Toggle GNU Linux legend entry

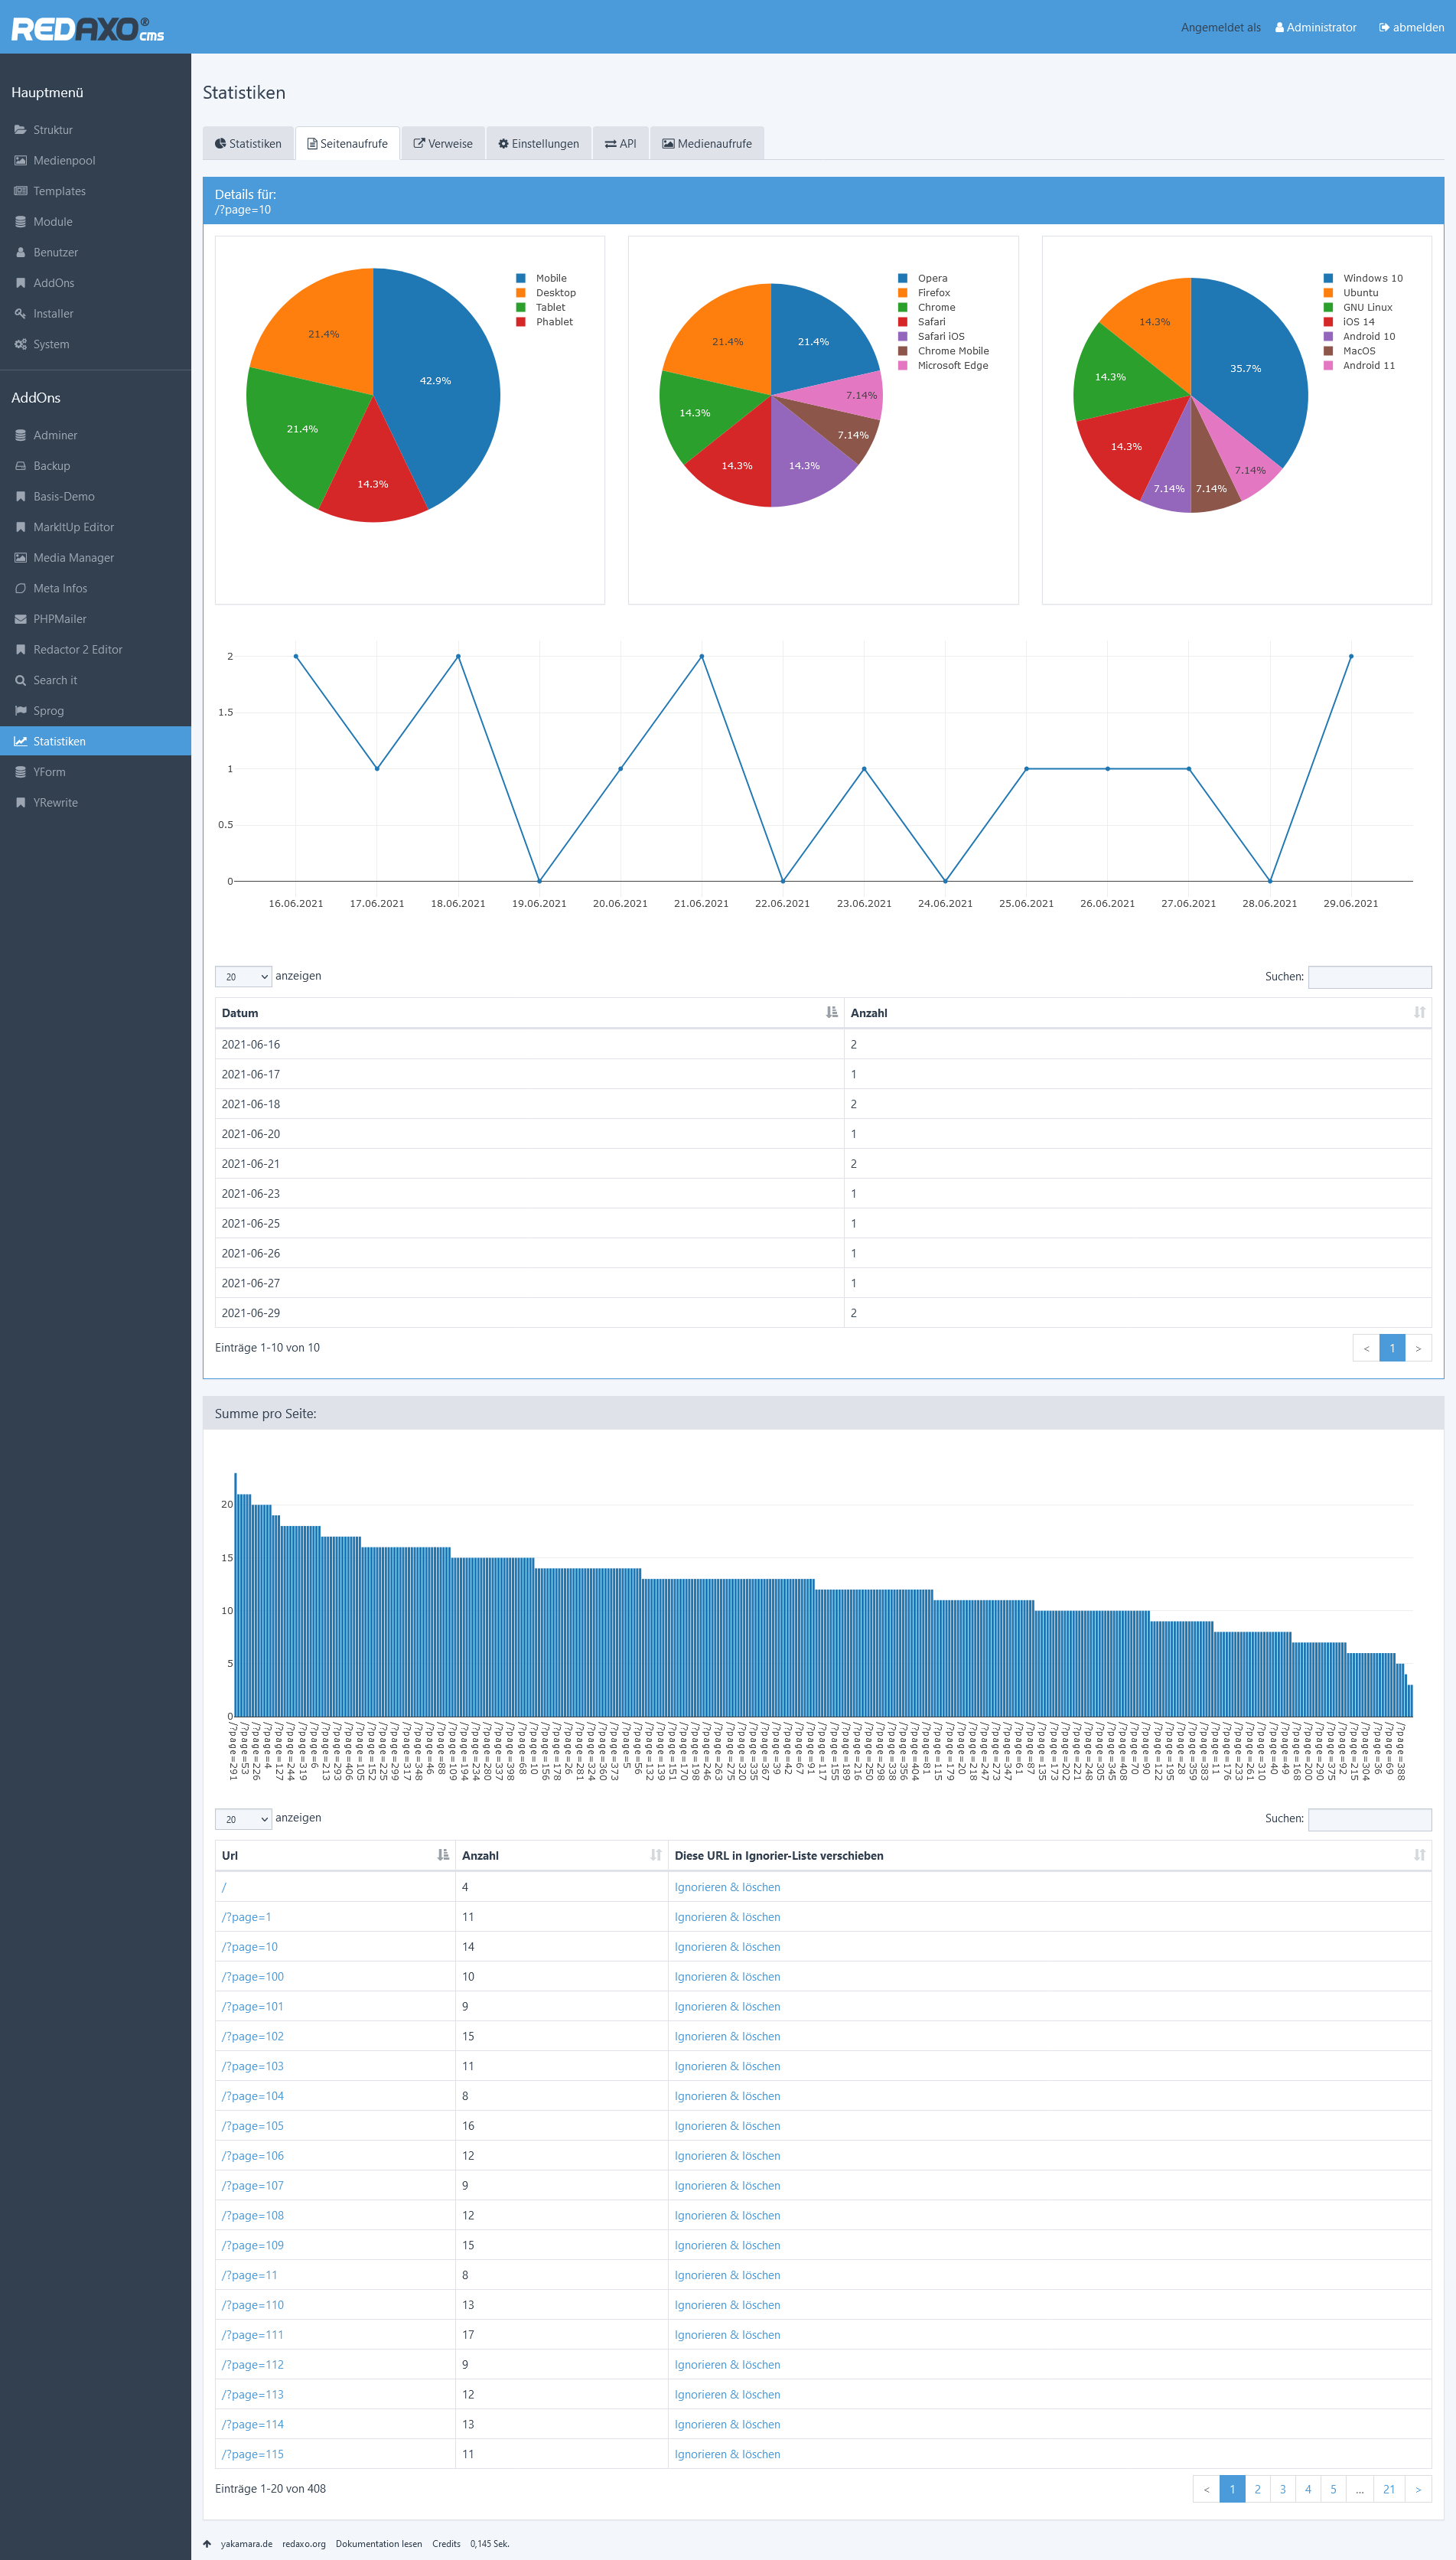(x=1357, y=307)
